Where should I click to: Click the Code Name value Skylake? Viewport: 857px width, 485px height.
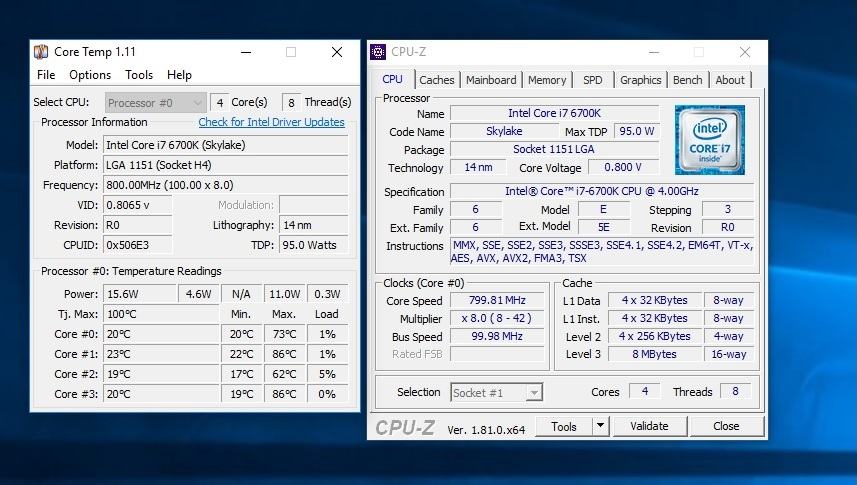[x=504, y=131]
